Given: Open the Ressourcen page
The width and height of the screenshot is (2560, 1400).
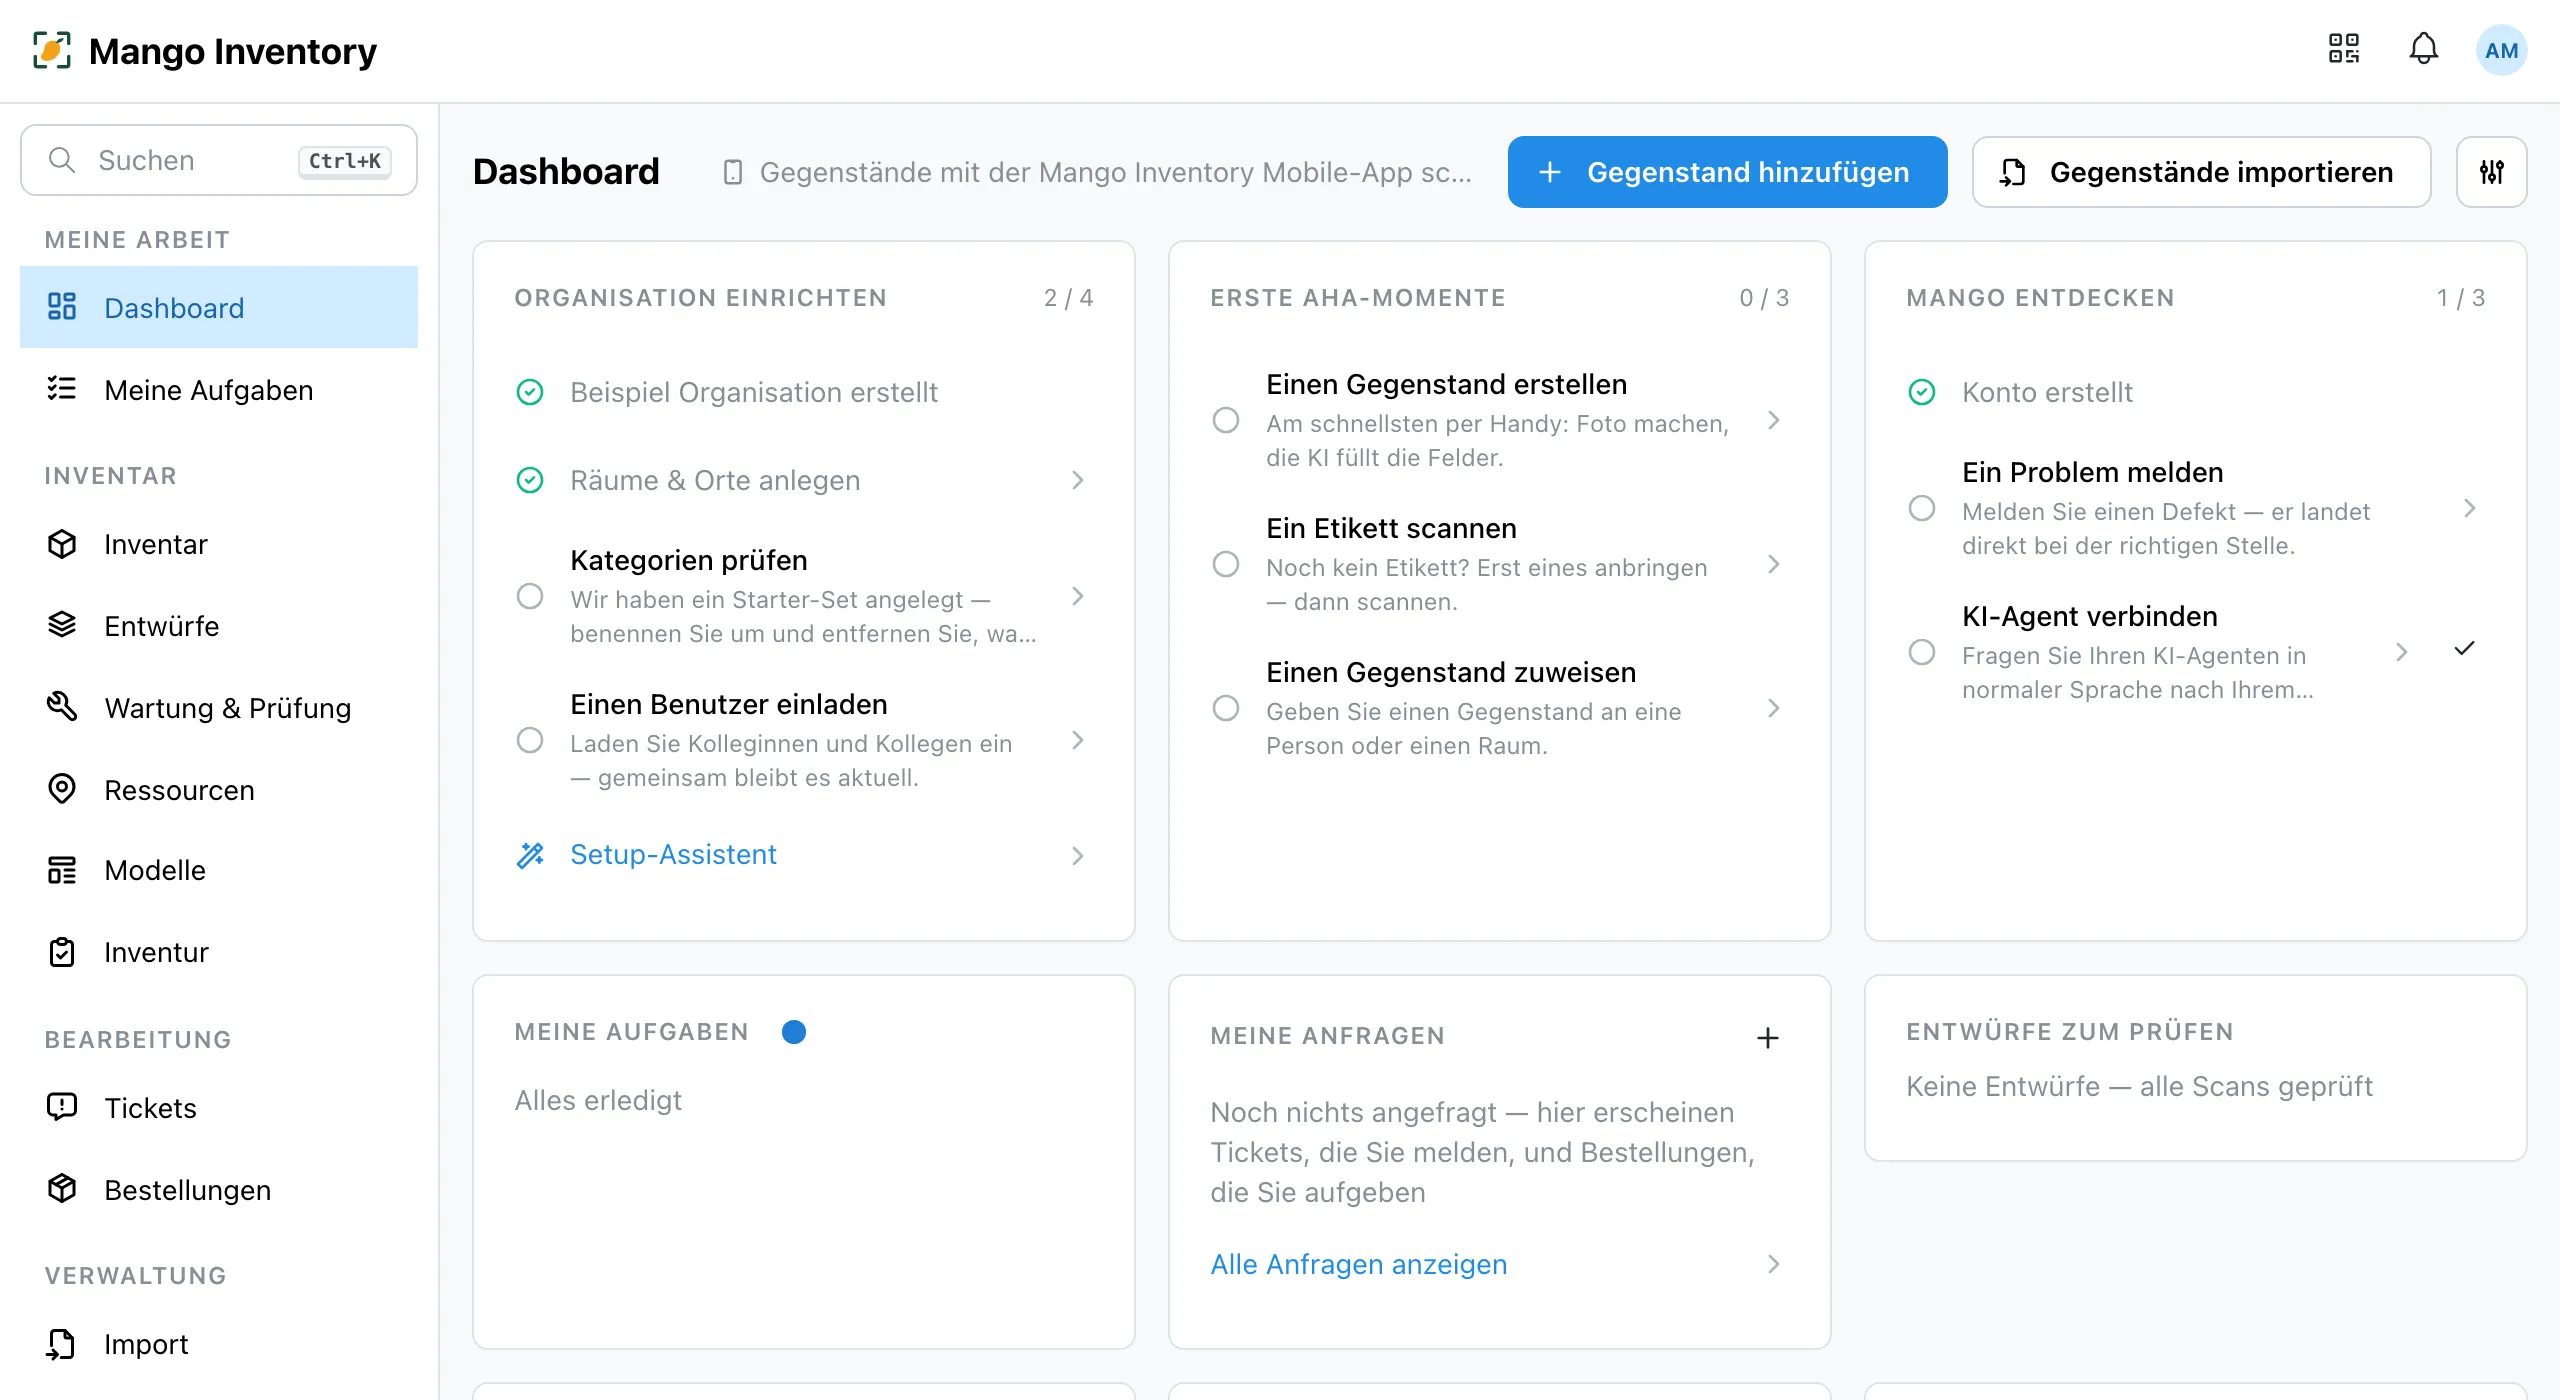Looking at the screenshot, I should tap(219, 789).
